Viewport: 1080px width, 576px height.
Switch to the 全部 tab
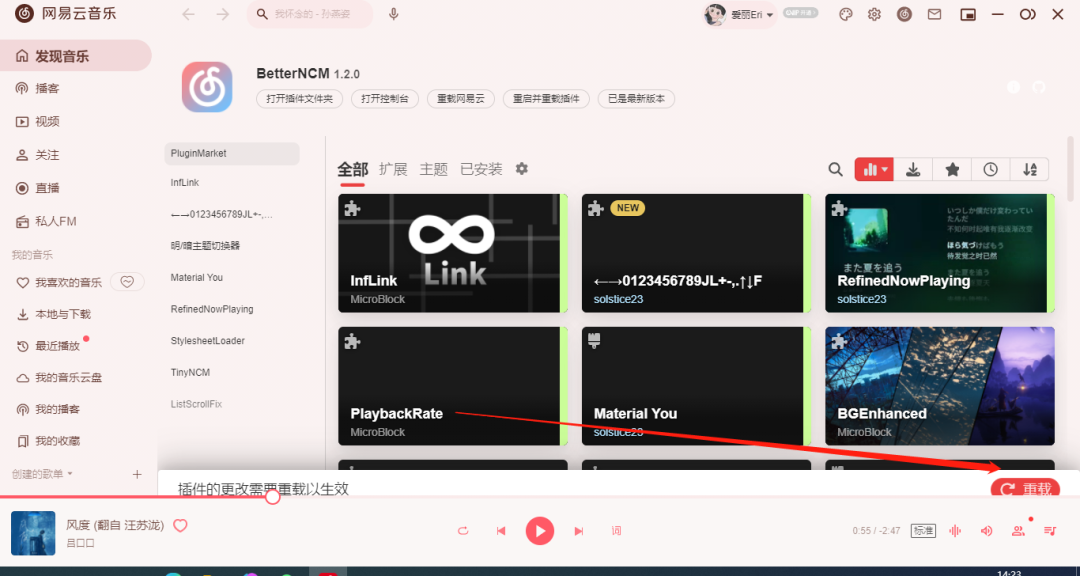point(352,169)
